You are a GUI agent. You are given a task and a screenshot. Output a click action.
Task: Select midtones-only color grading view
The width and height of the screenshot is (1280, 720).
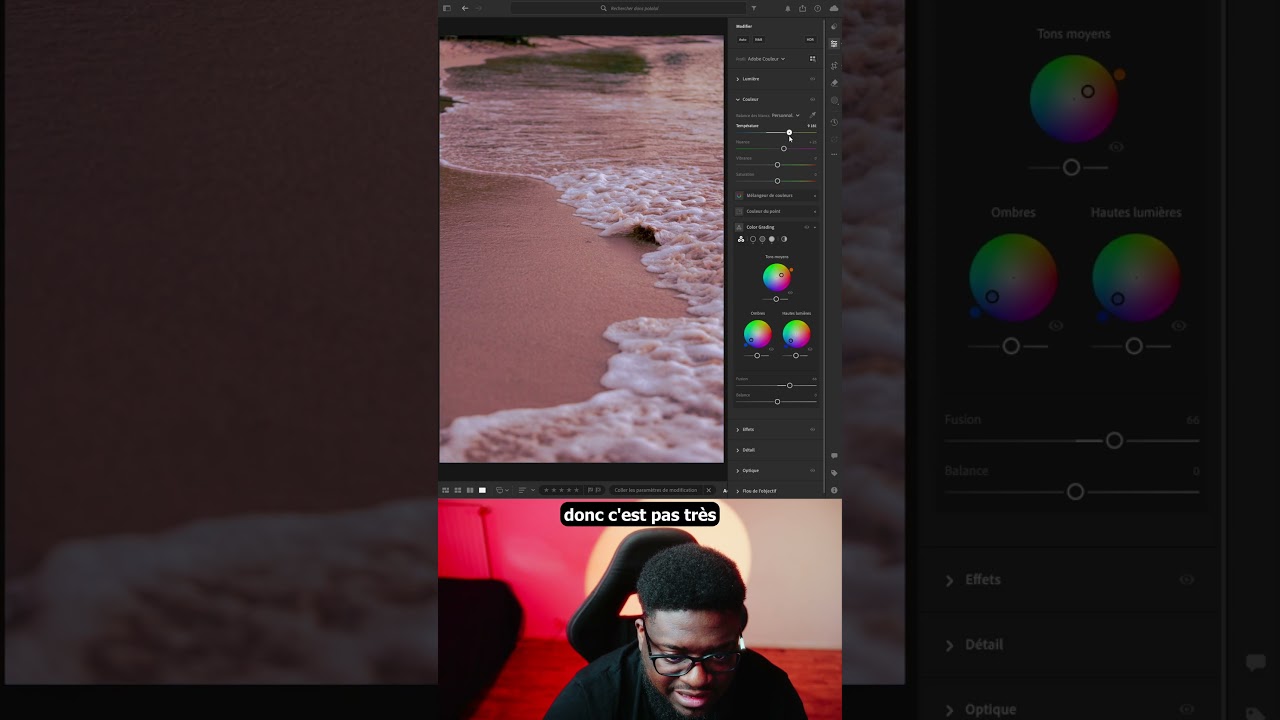(762, 239)
